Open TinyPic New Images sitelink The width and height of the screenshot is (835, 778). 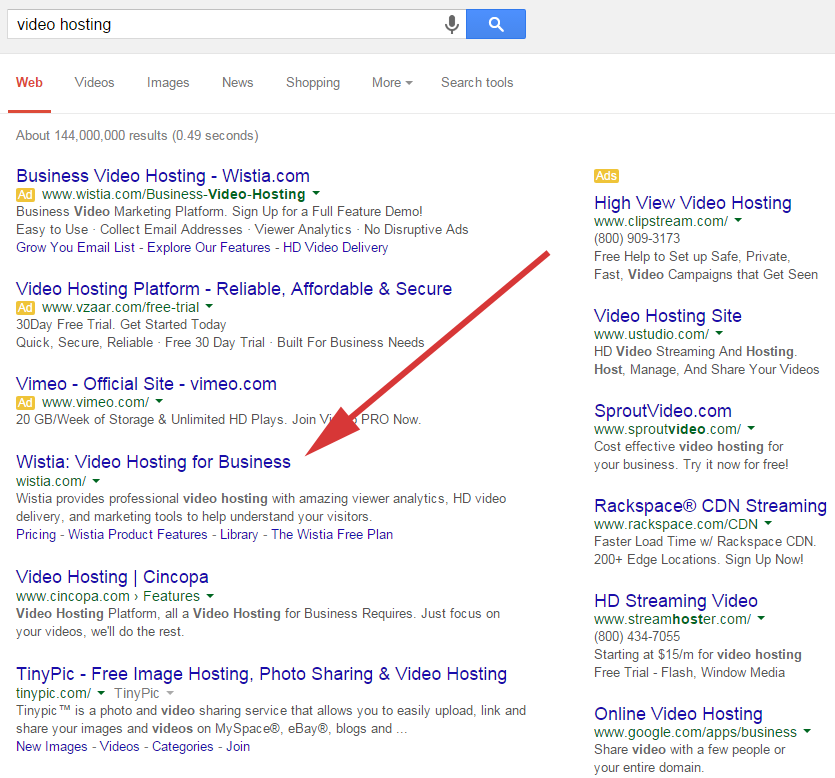tap(52, 747)
